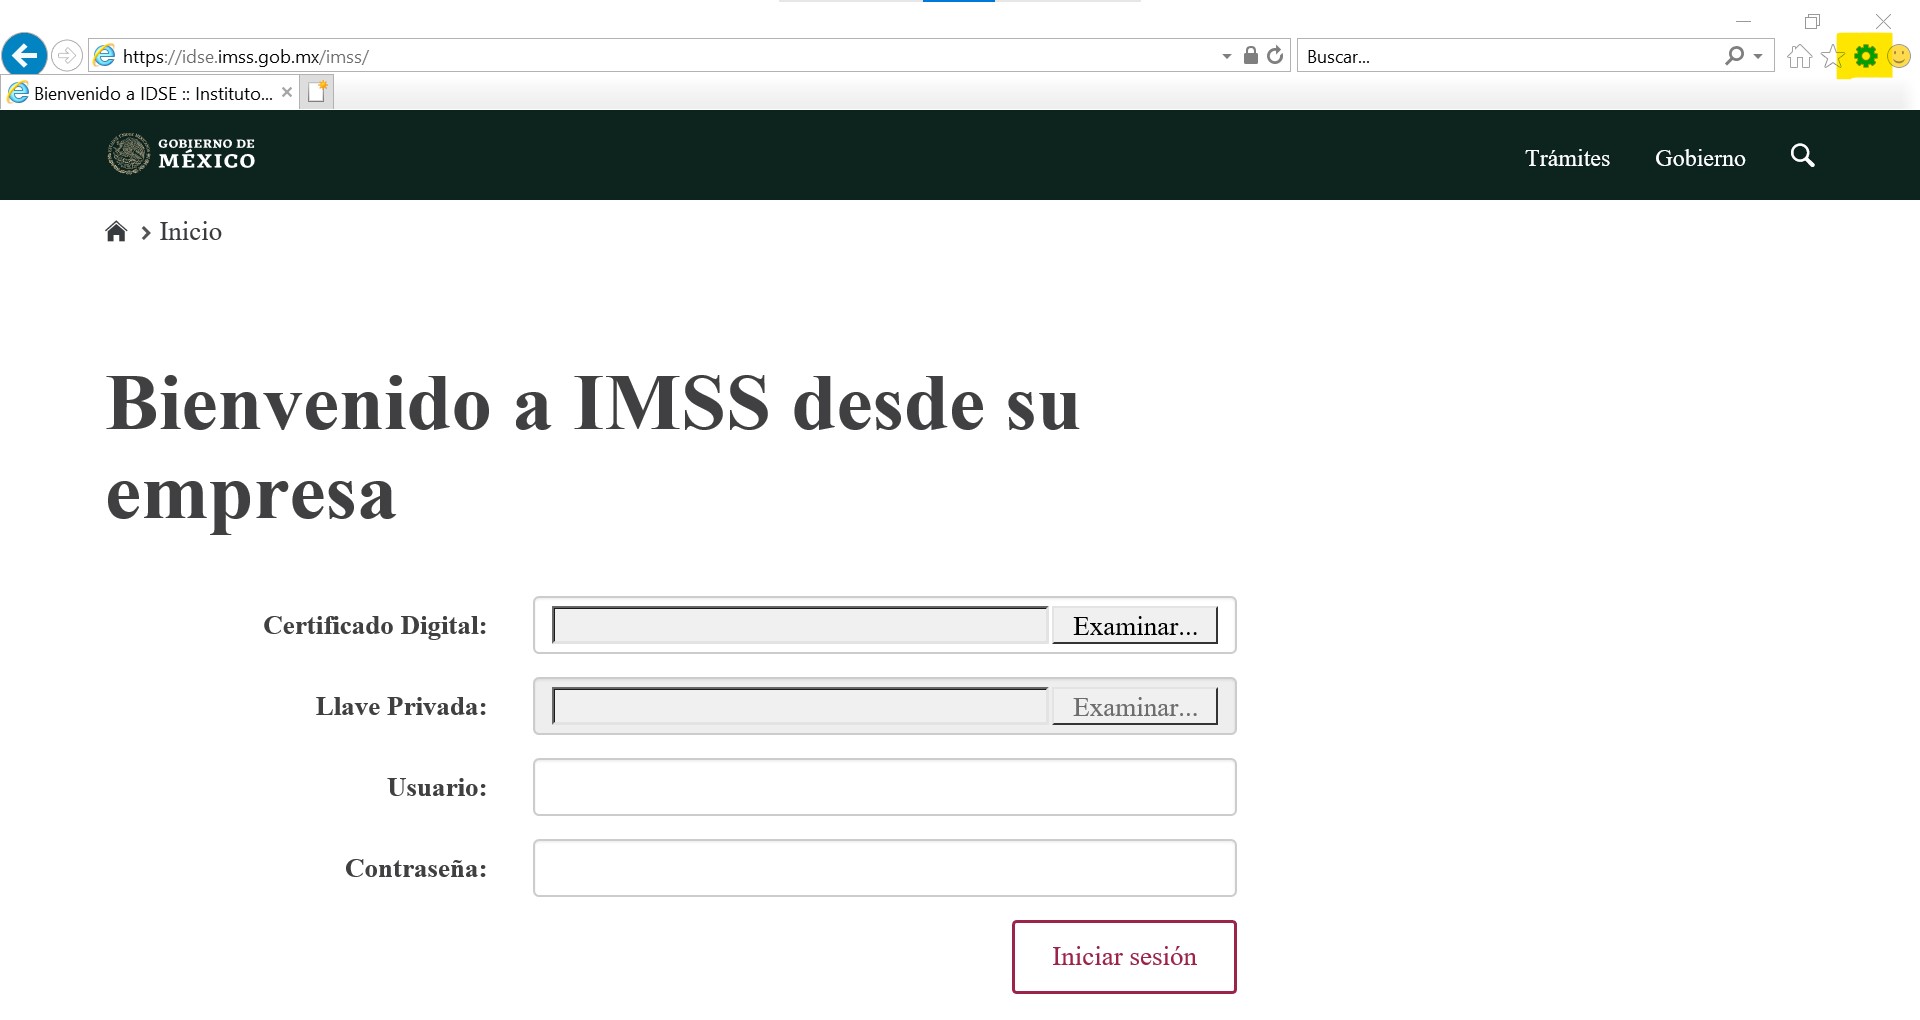The width and height of the screenshot is (1920, 1020).
Task: Open the browser Home icon
Action: coord(1800,56)
